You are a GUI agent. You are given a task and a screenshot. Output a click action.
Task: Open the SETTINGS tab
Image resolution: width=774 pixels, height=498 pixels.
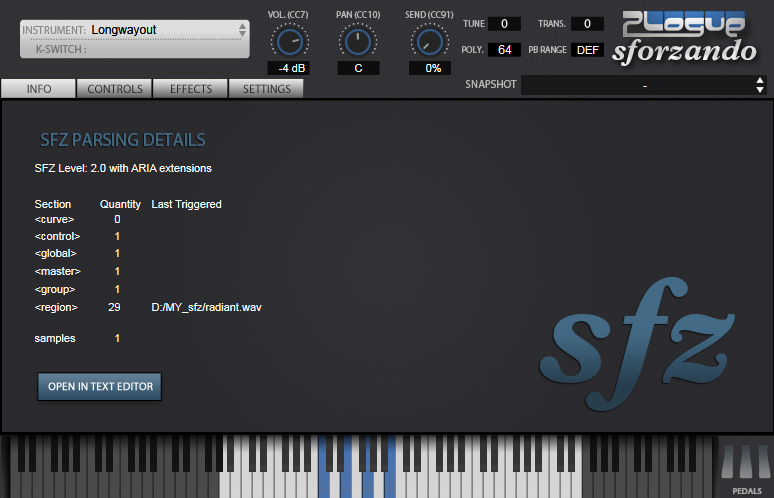tap(266, 89)
